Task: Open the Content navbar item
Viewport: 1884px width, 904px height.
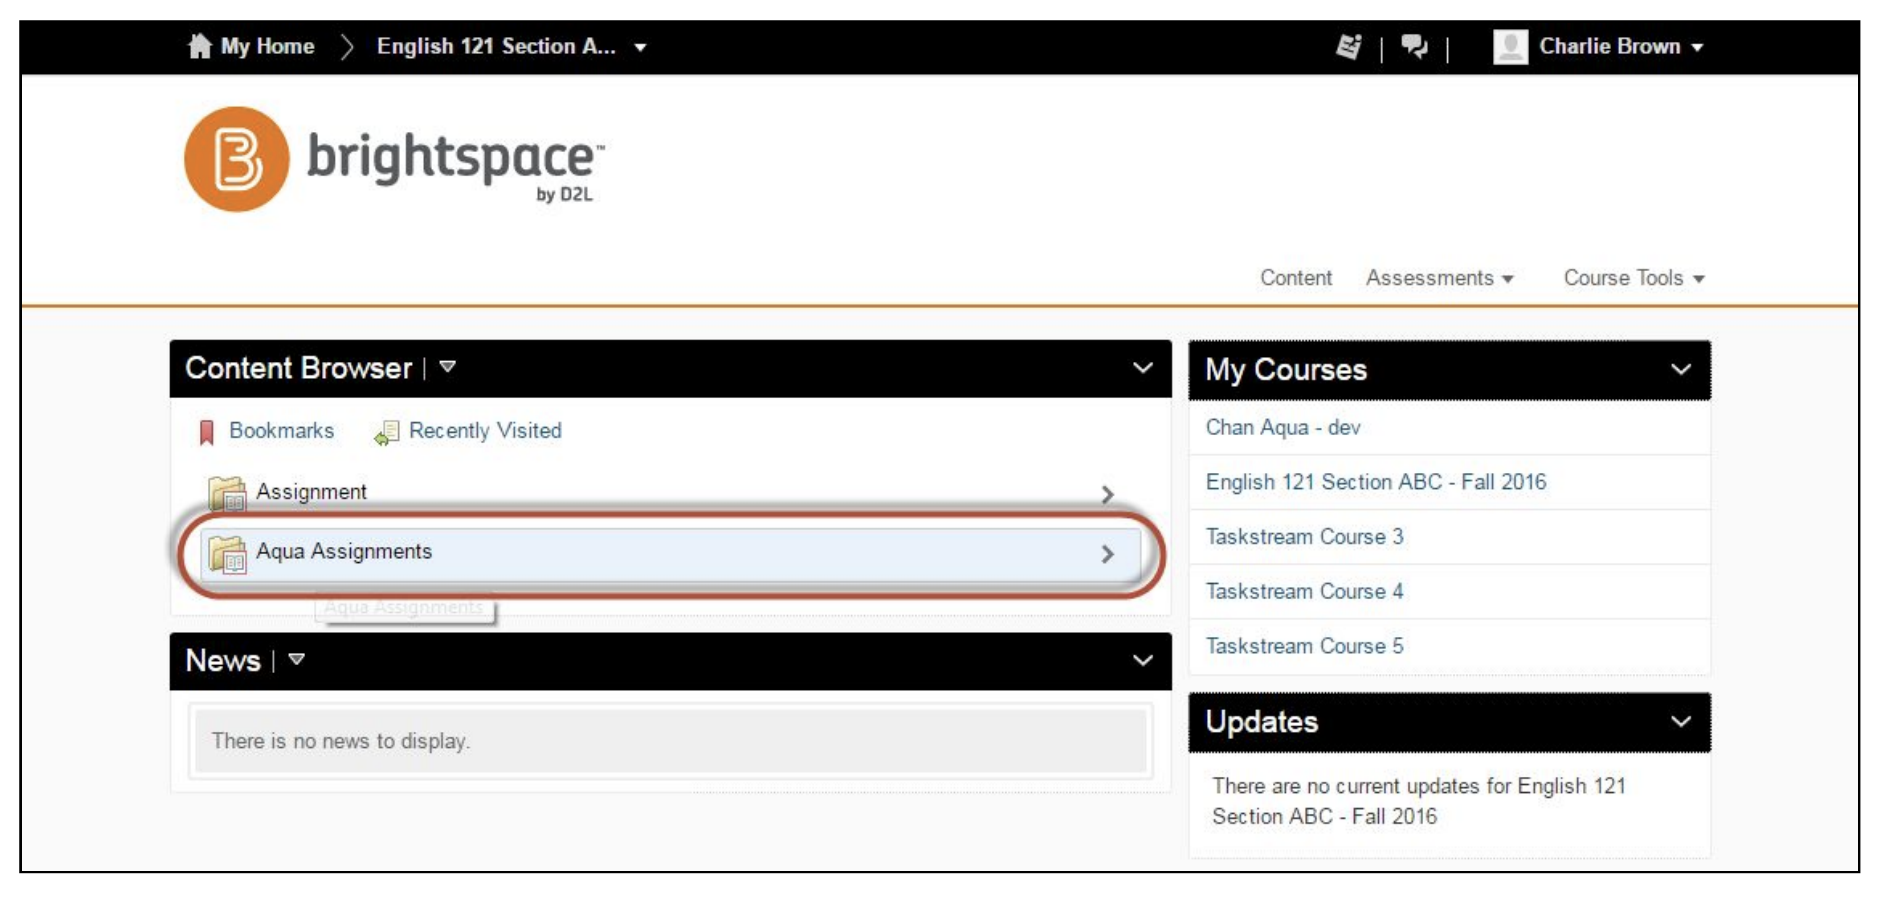Action: (1296, 278)
